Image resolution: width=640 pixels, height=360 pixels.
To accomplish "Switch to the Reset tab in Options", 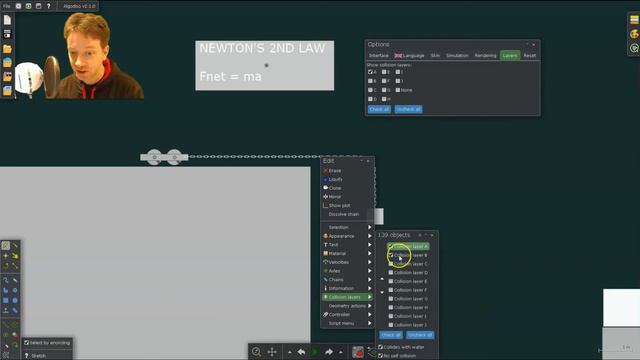I will [x=530, y=56].
